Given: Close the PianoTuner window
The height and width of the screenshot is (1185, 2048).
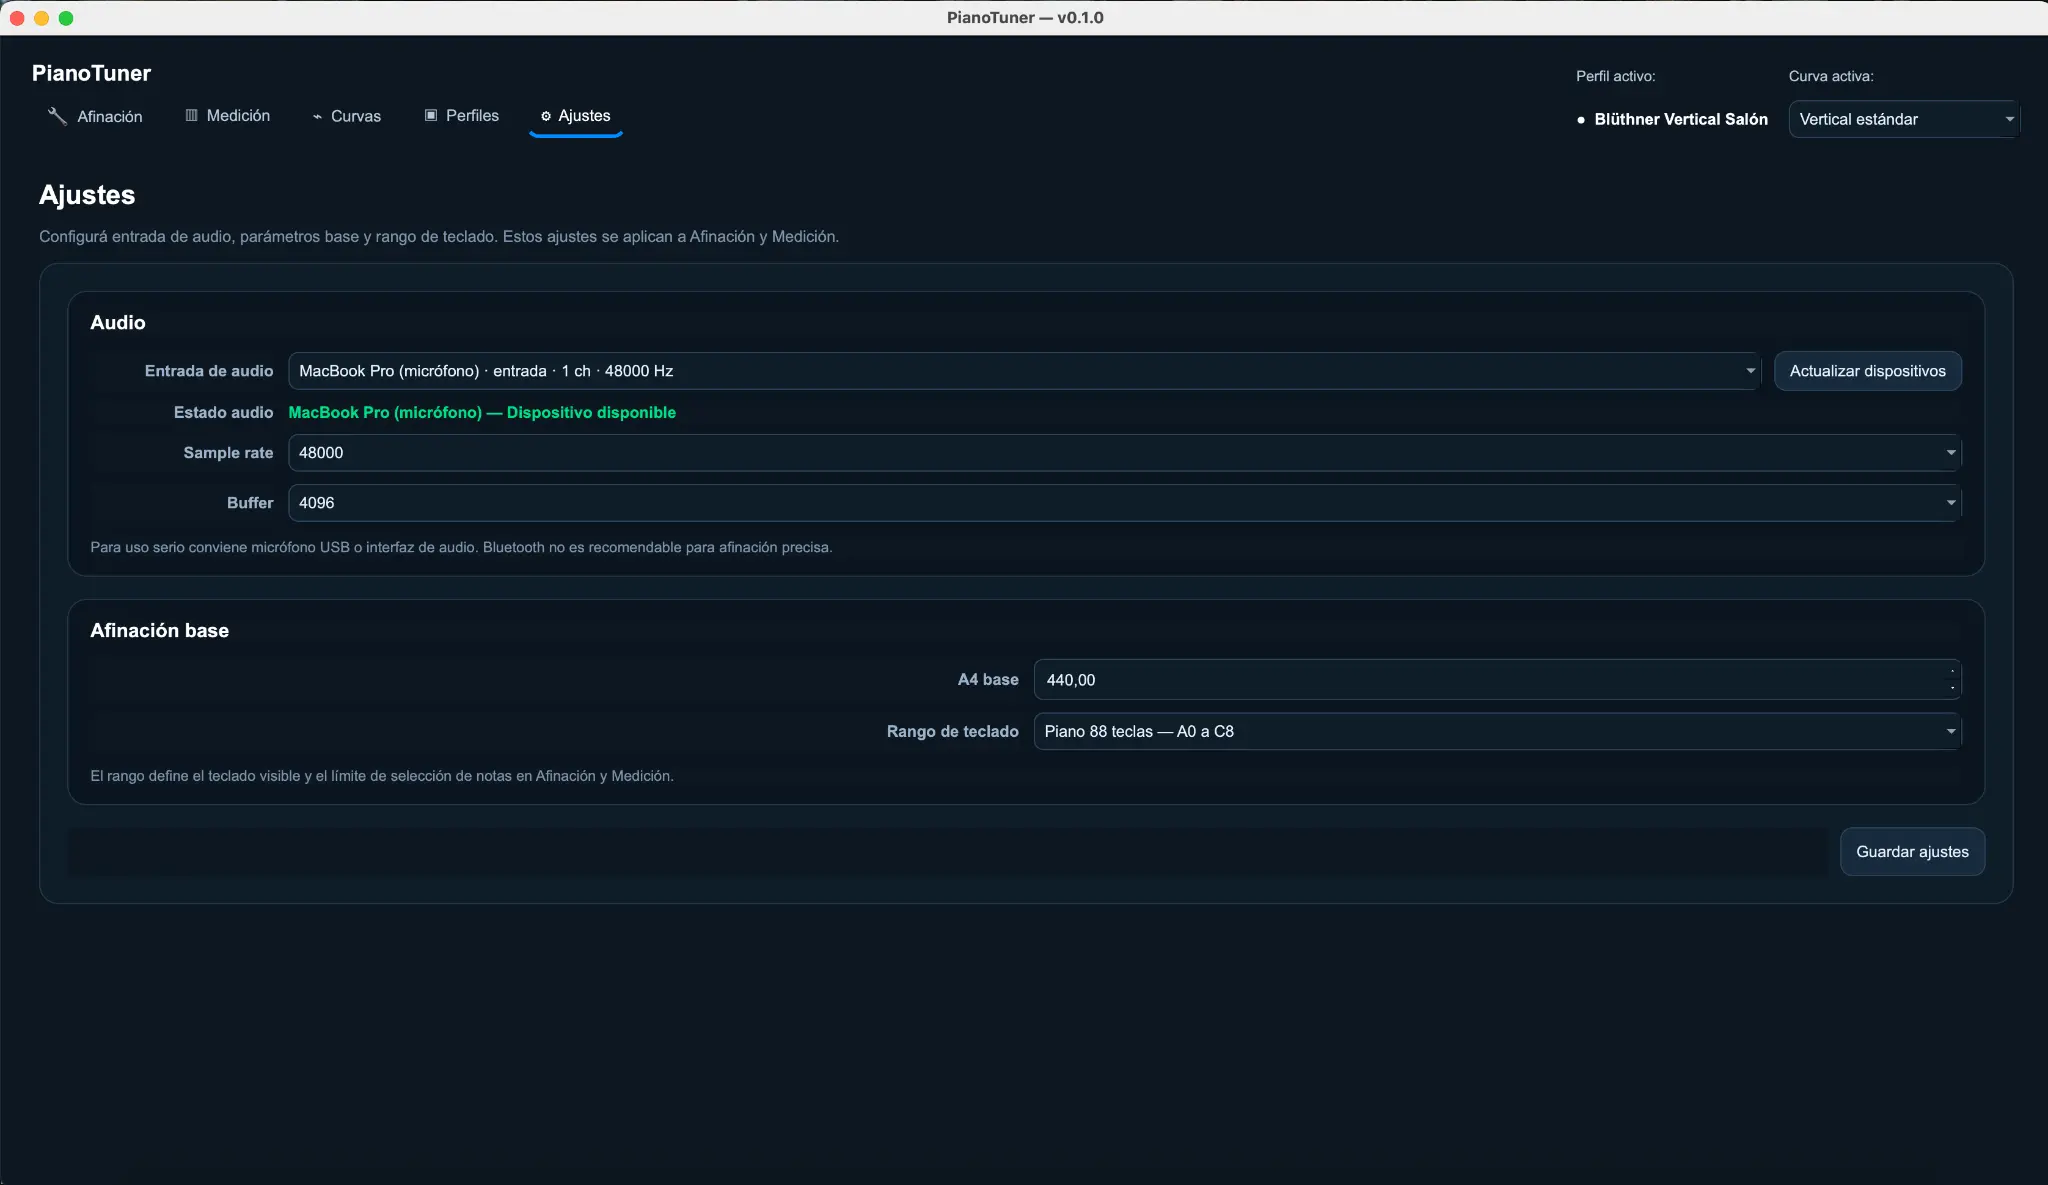Looking at the screenshot, I should 17,18.
